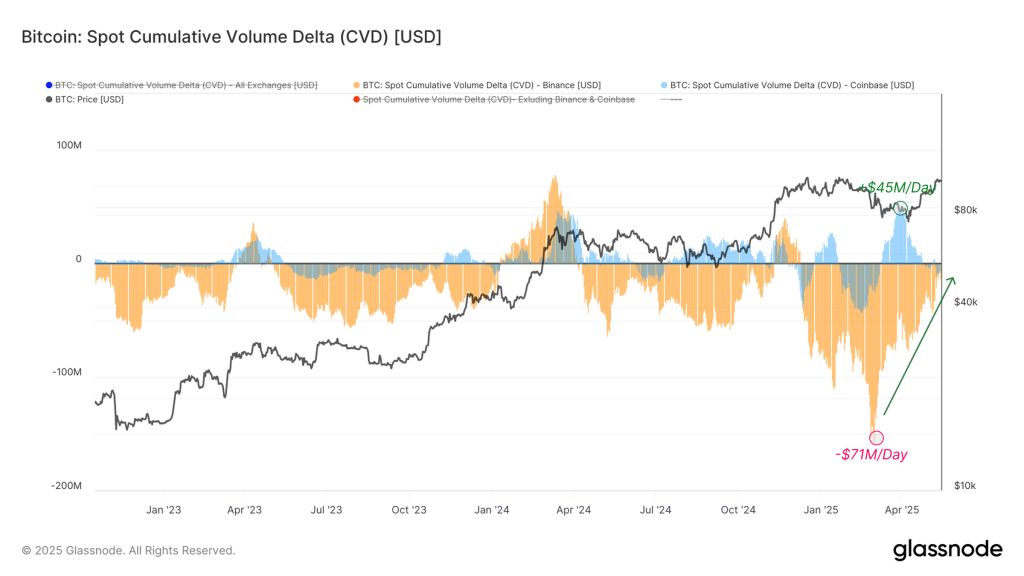Show Excluding Binance & Coinbase series label
1024x576 pixels.
coord(499,100)
